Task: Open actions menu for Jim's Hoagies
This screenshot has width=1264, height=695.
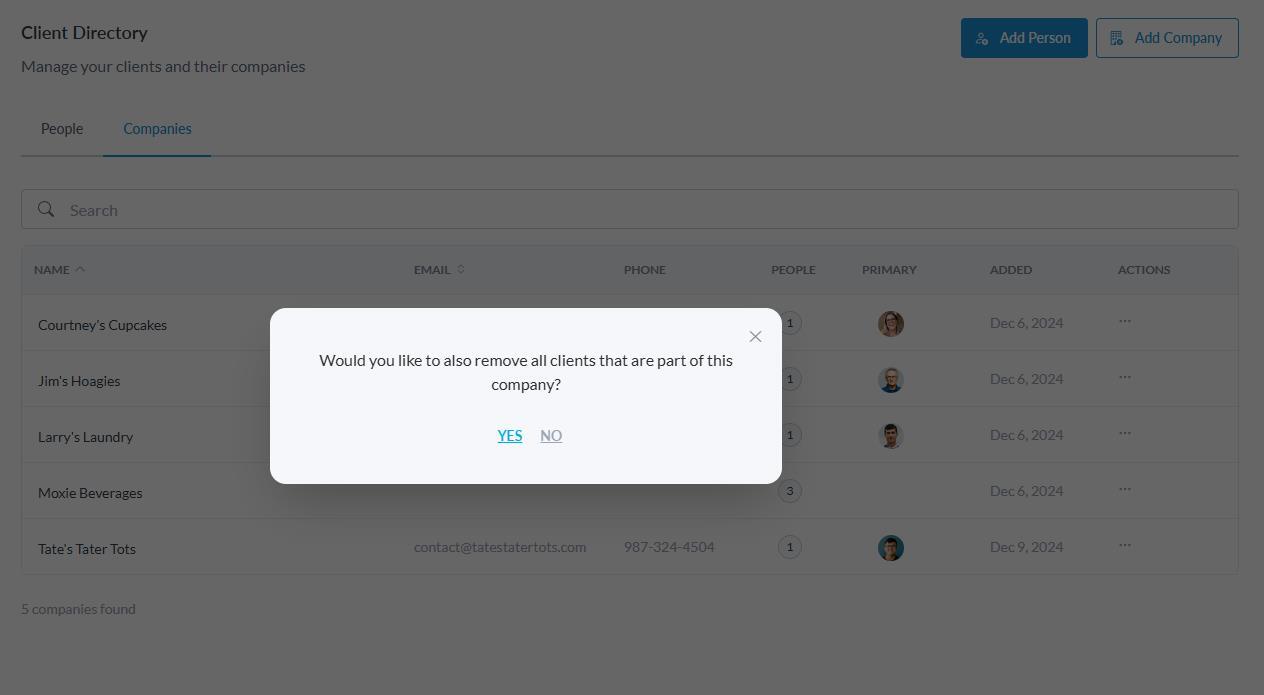Action: pyautogui.click(x=1125, y=378)
